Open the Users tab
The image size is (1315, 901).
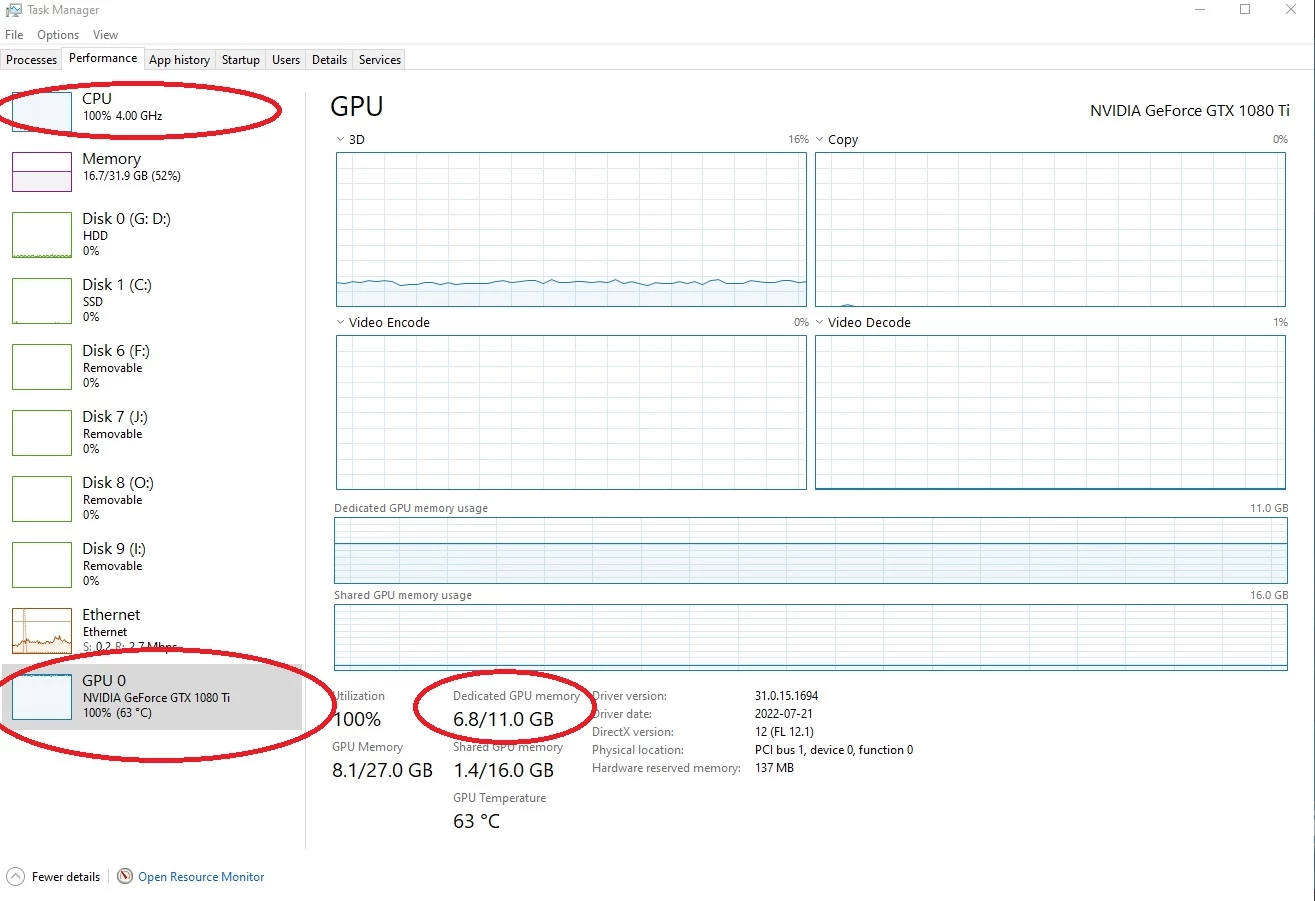(286, 60)
